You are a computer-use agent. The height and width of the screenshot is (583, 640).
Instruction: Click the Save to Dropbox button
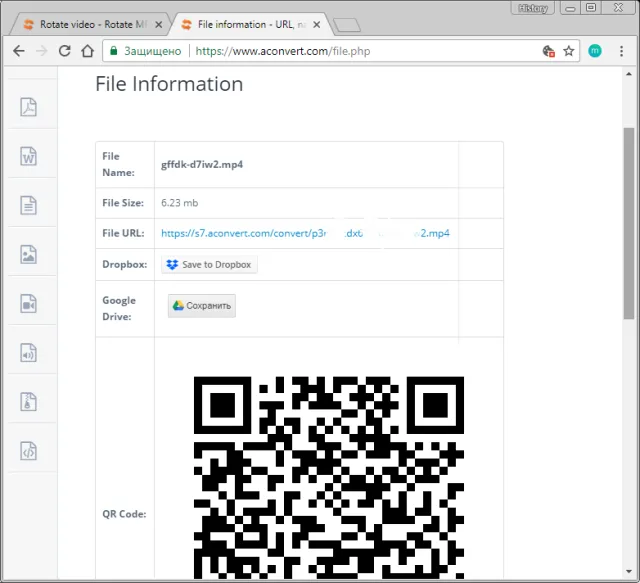coord(209,265)
